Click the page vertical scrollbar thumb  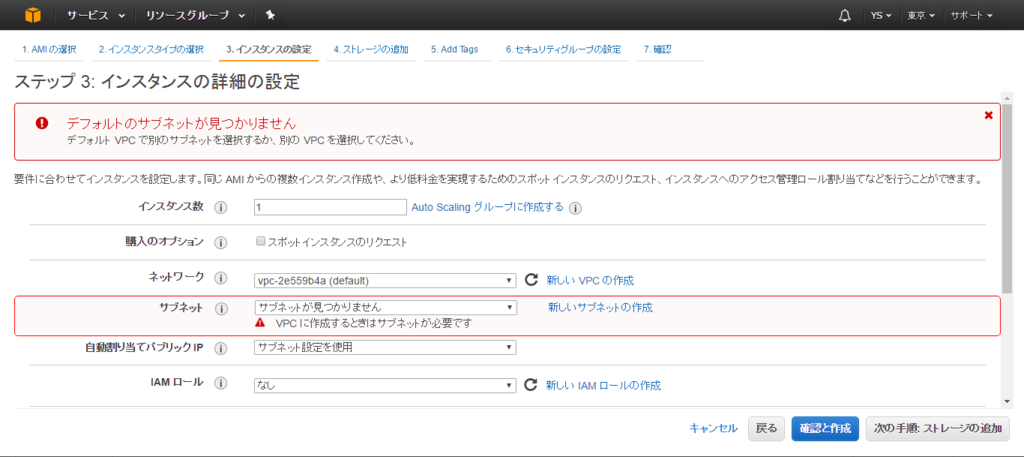pos(1008,199)
